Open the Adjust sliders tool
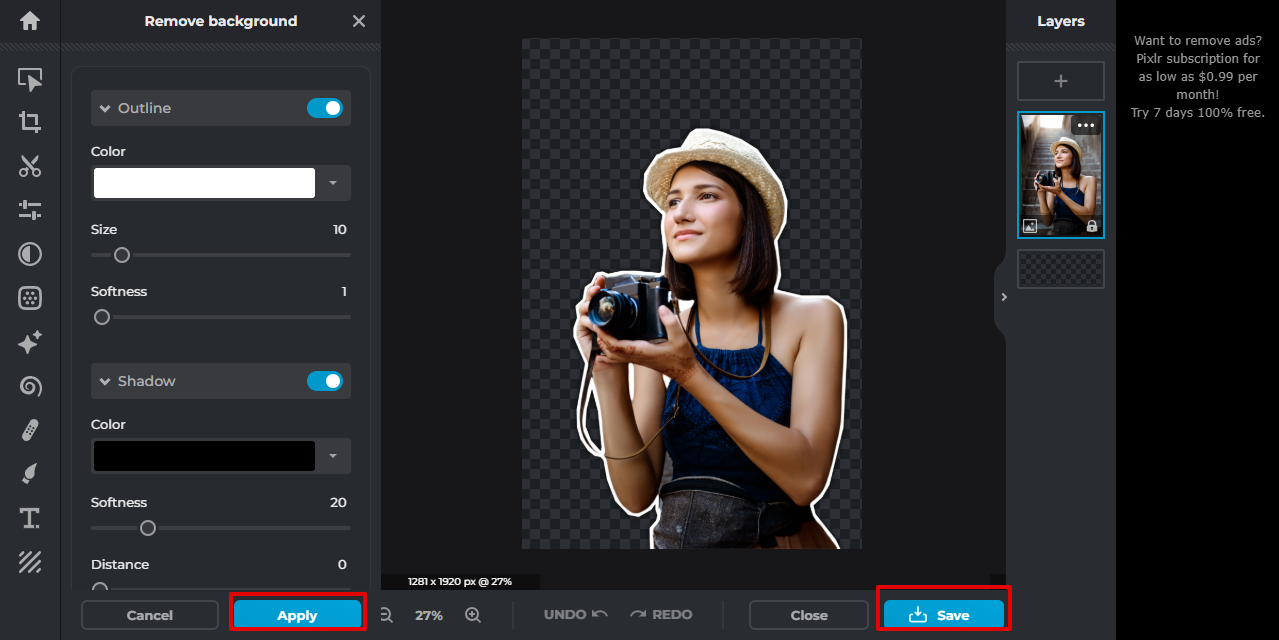Viewport: 1279px width, 640px height. (30, 210)
